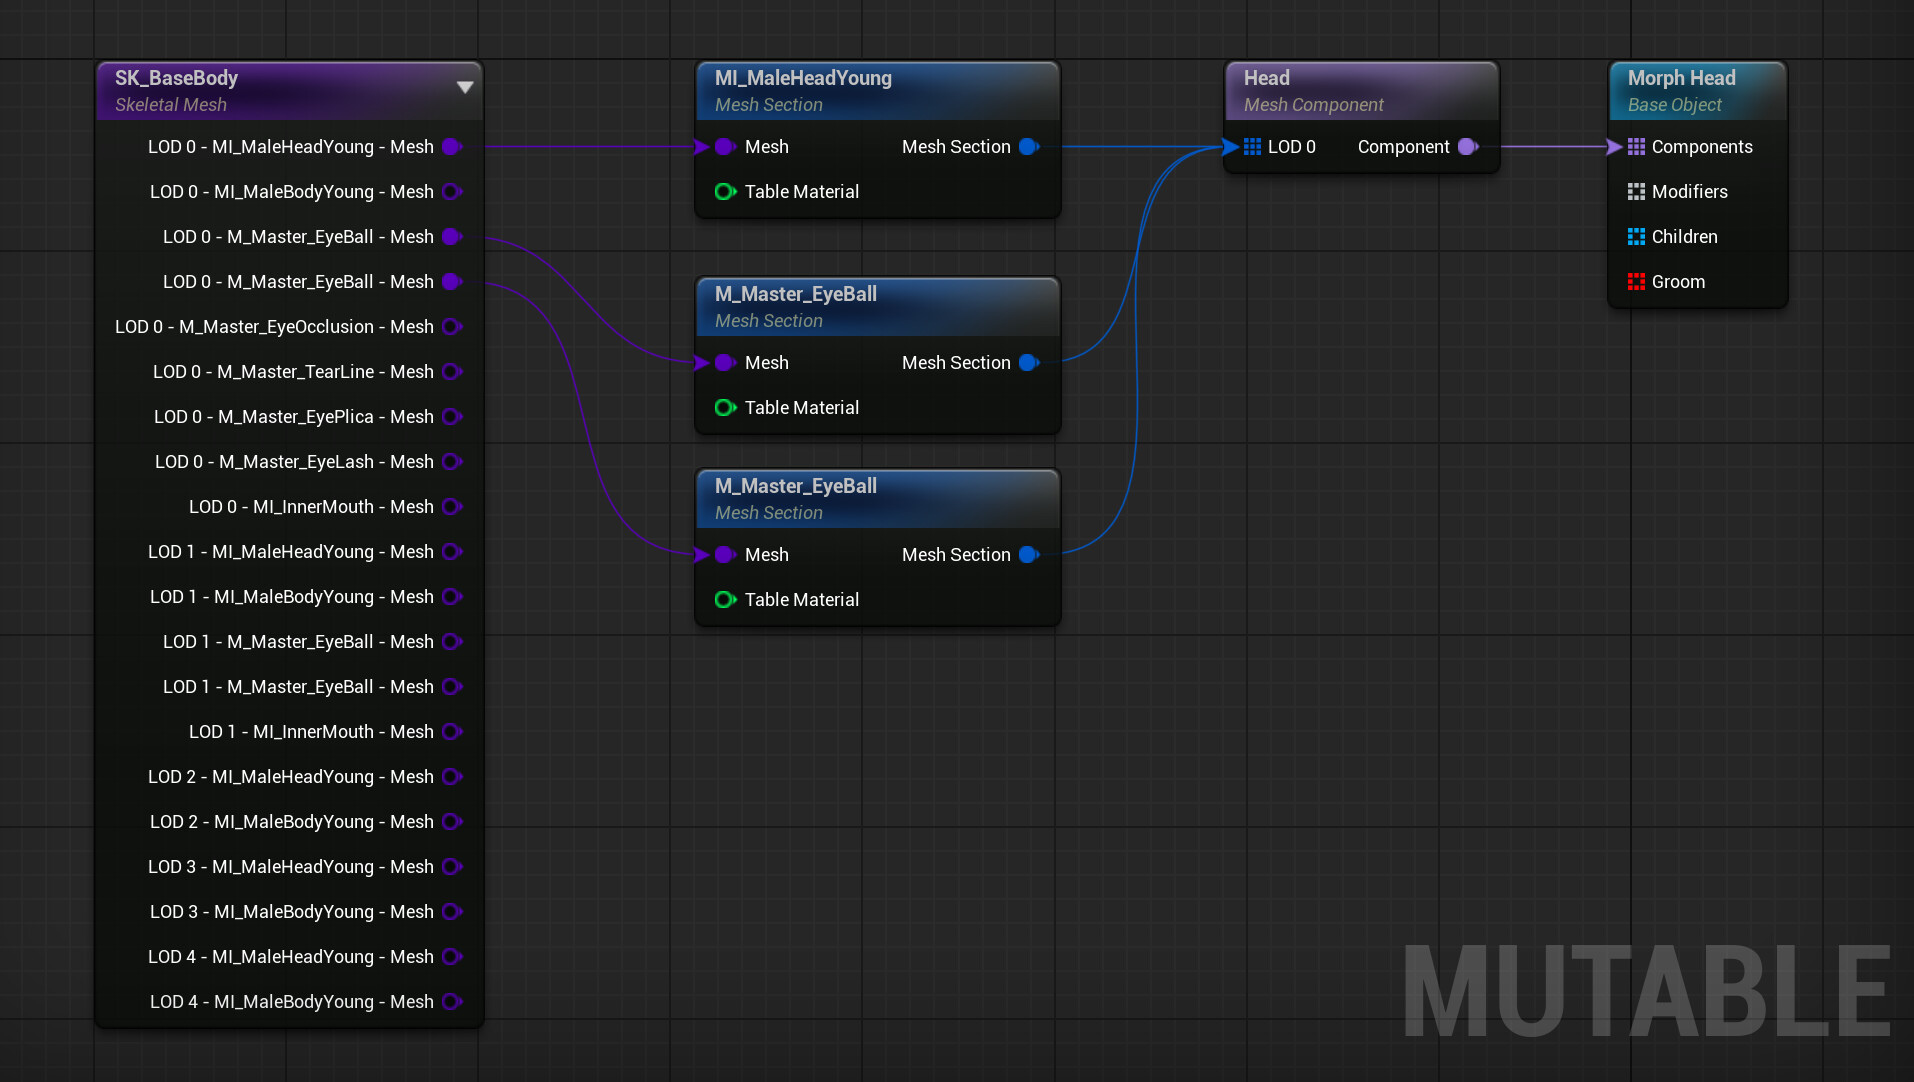
Task: Click the Modifiers grid pin icon
Action: 1636,192
